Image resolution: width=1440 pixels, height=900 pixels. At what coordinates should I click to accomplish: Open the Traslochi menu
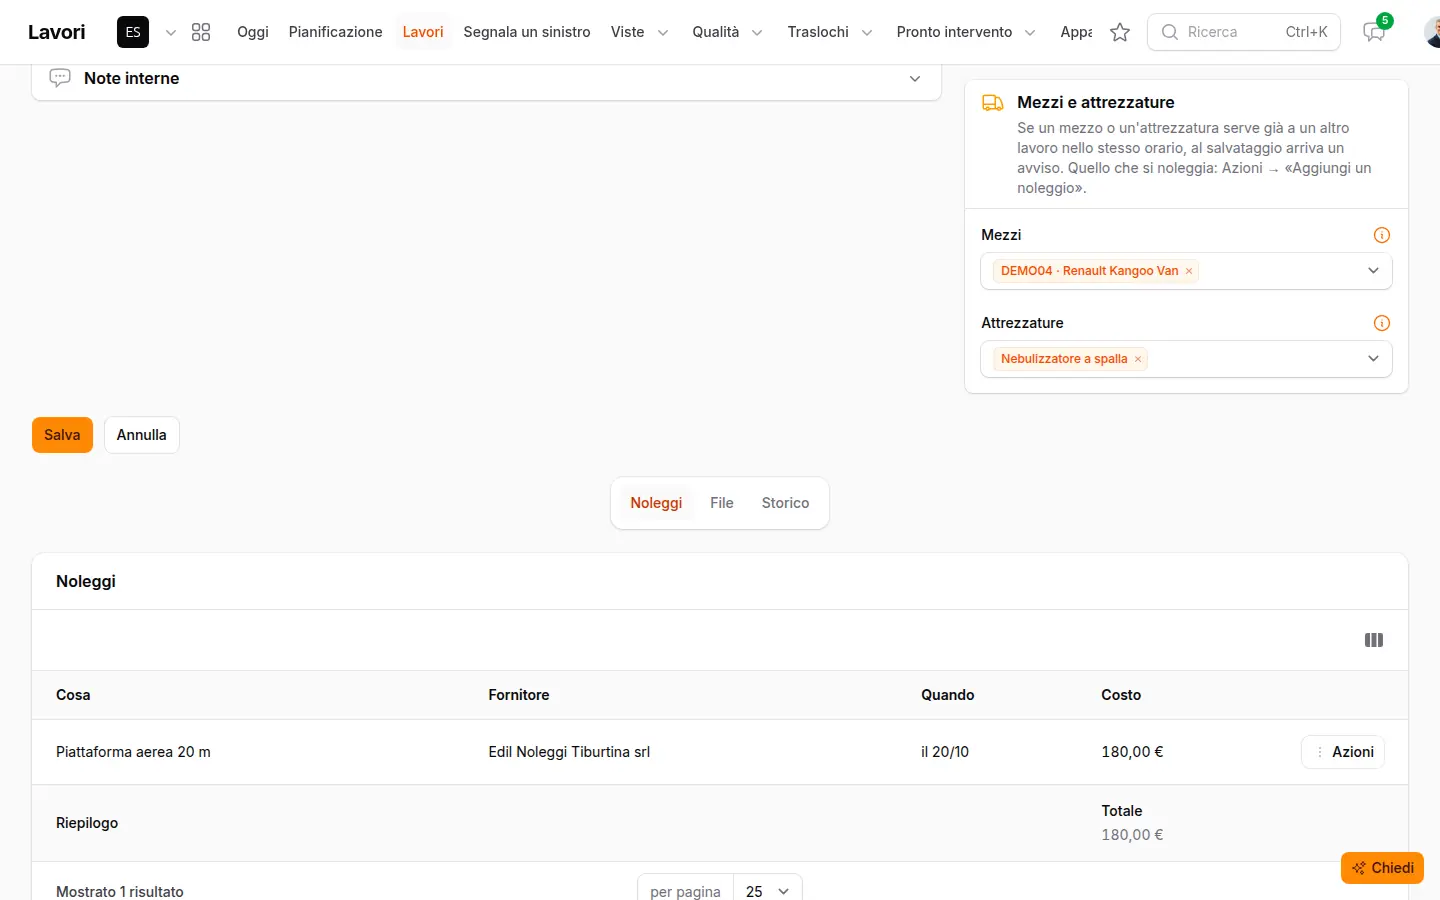pyautogui.click(x=830, y=32)
